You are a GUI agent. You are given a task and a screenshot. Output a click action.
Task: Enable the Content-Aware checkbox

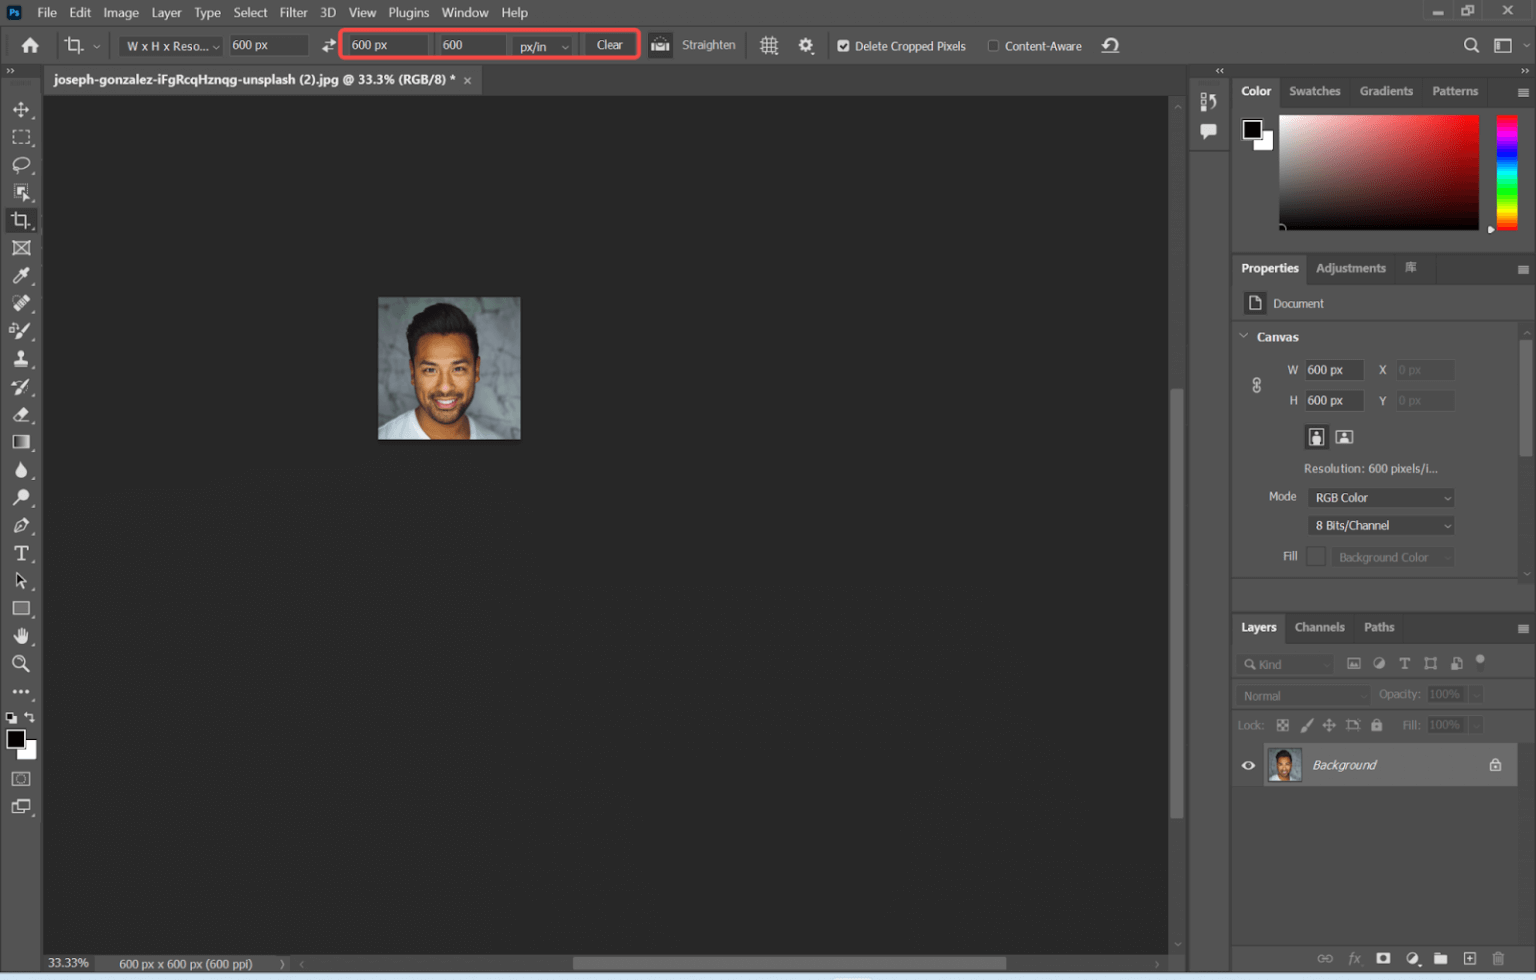tap(993, 46)
